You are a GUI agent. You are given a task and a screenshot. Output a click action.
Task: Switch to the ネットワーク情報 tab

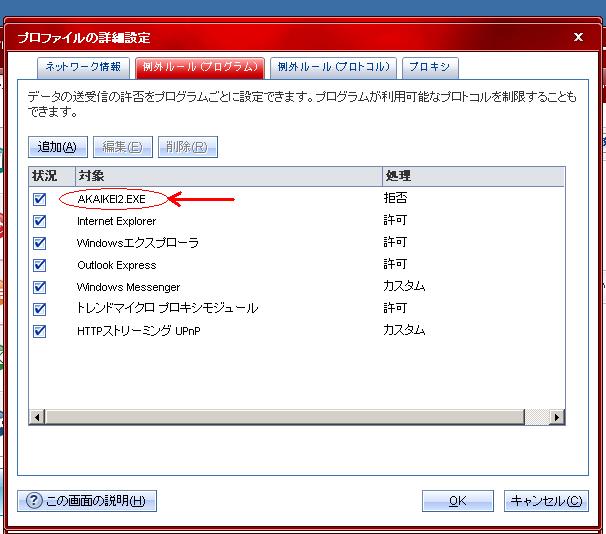click(x=83, y=67)
